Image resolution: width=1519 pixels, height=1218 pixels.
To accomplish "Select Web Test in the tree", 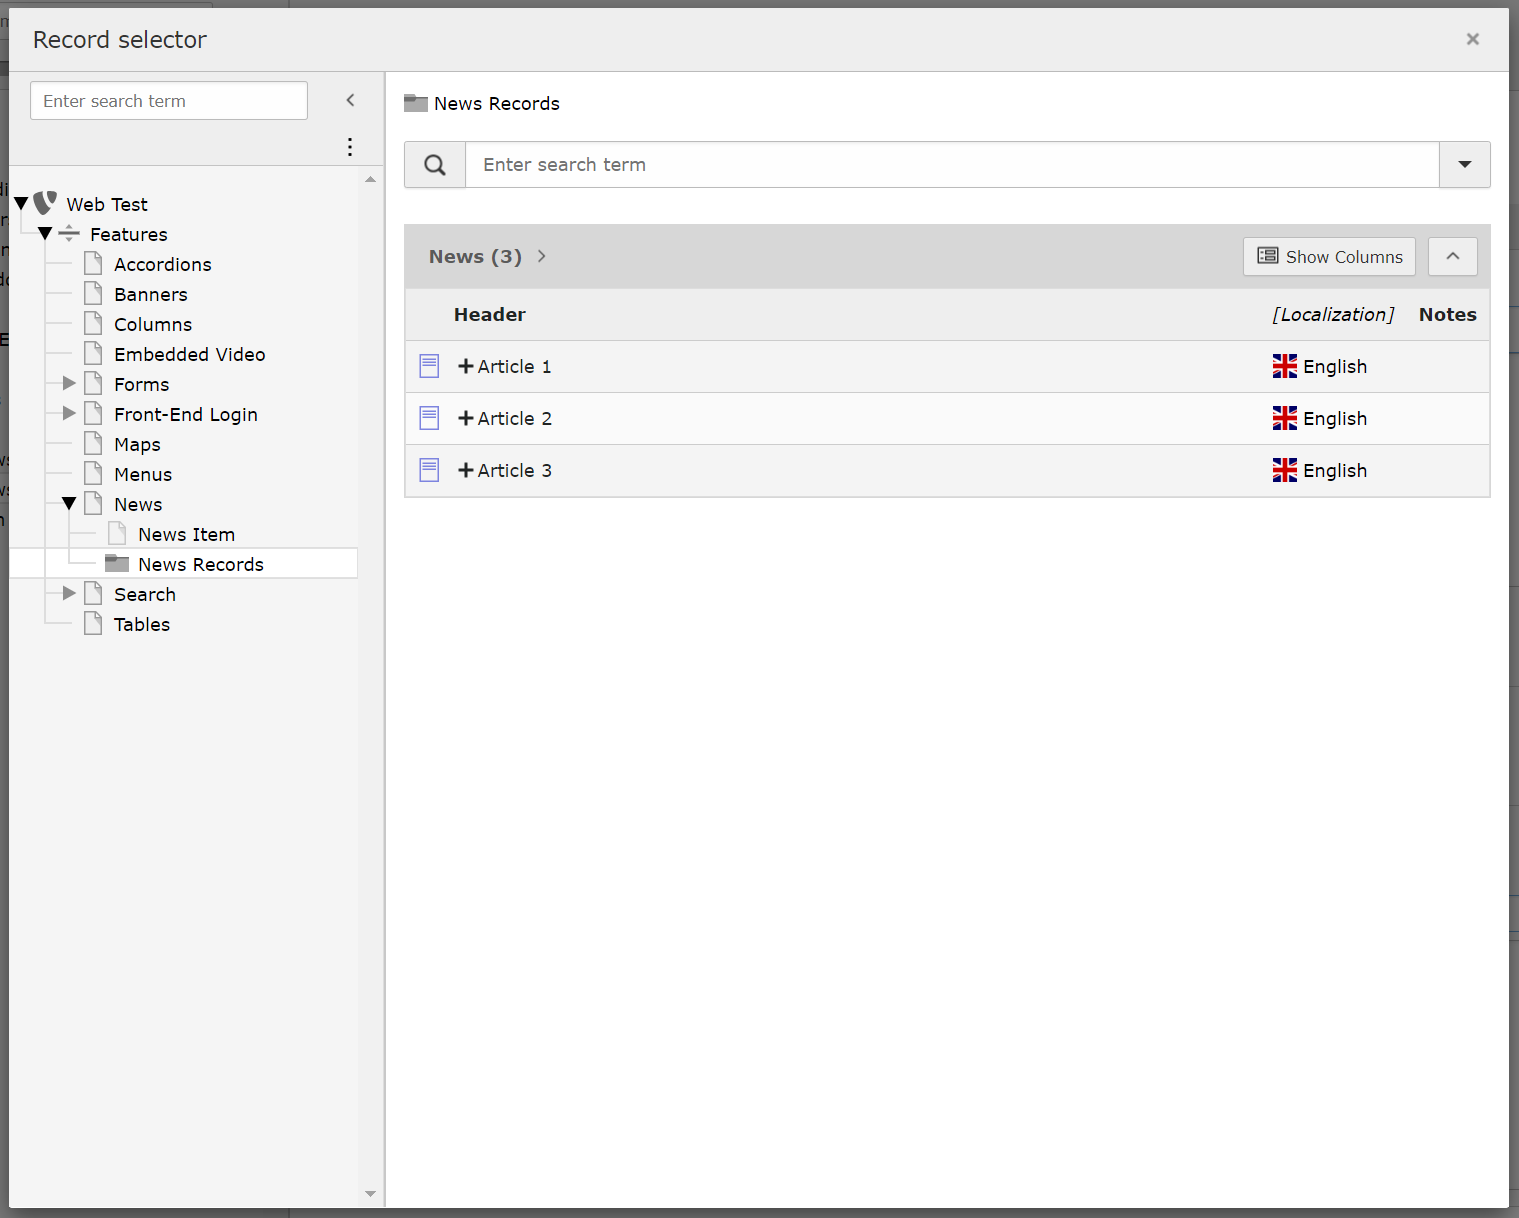I will (x=107, y=204).
